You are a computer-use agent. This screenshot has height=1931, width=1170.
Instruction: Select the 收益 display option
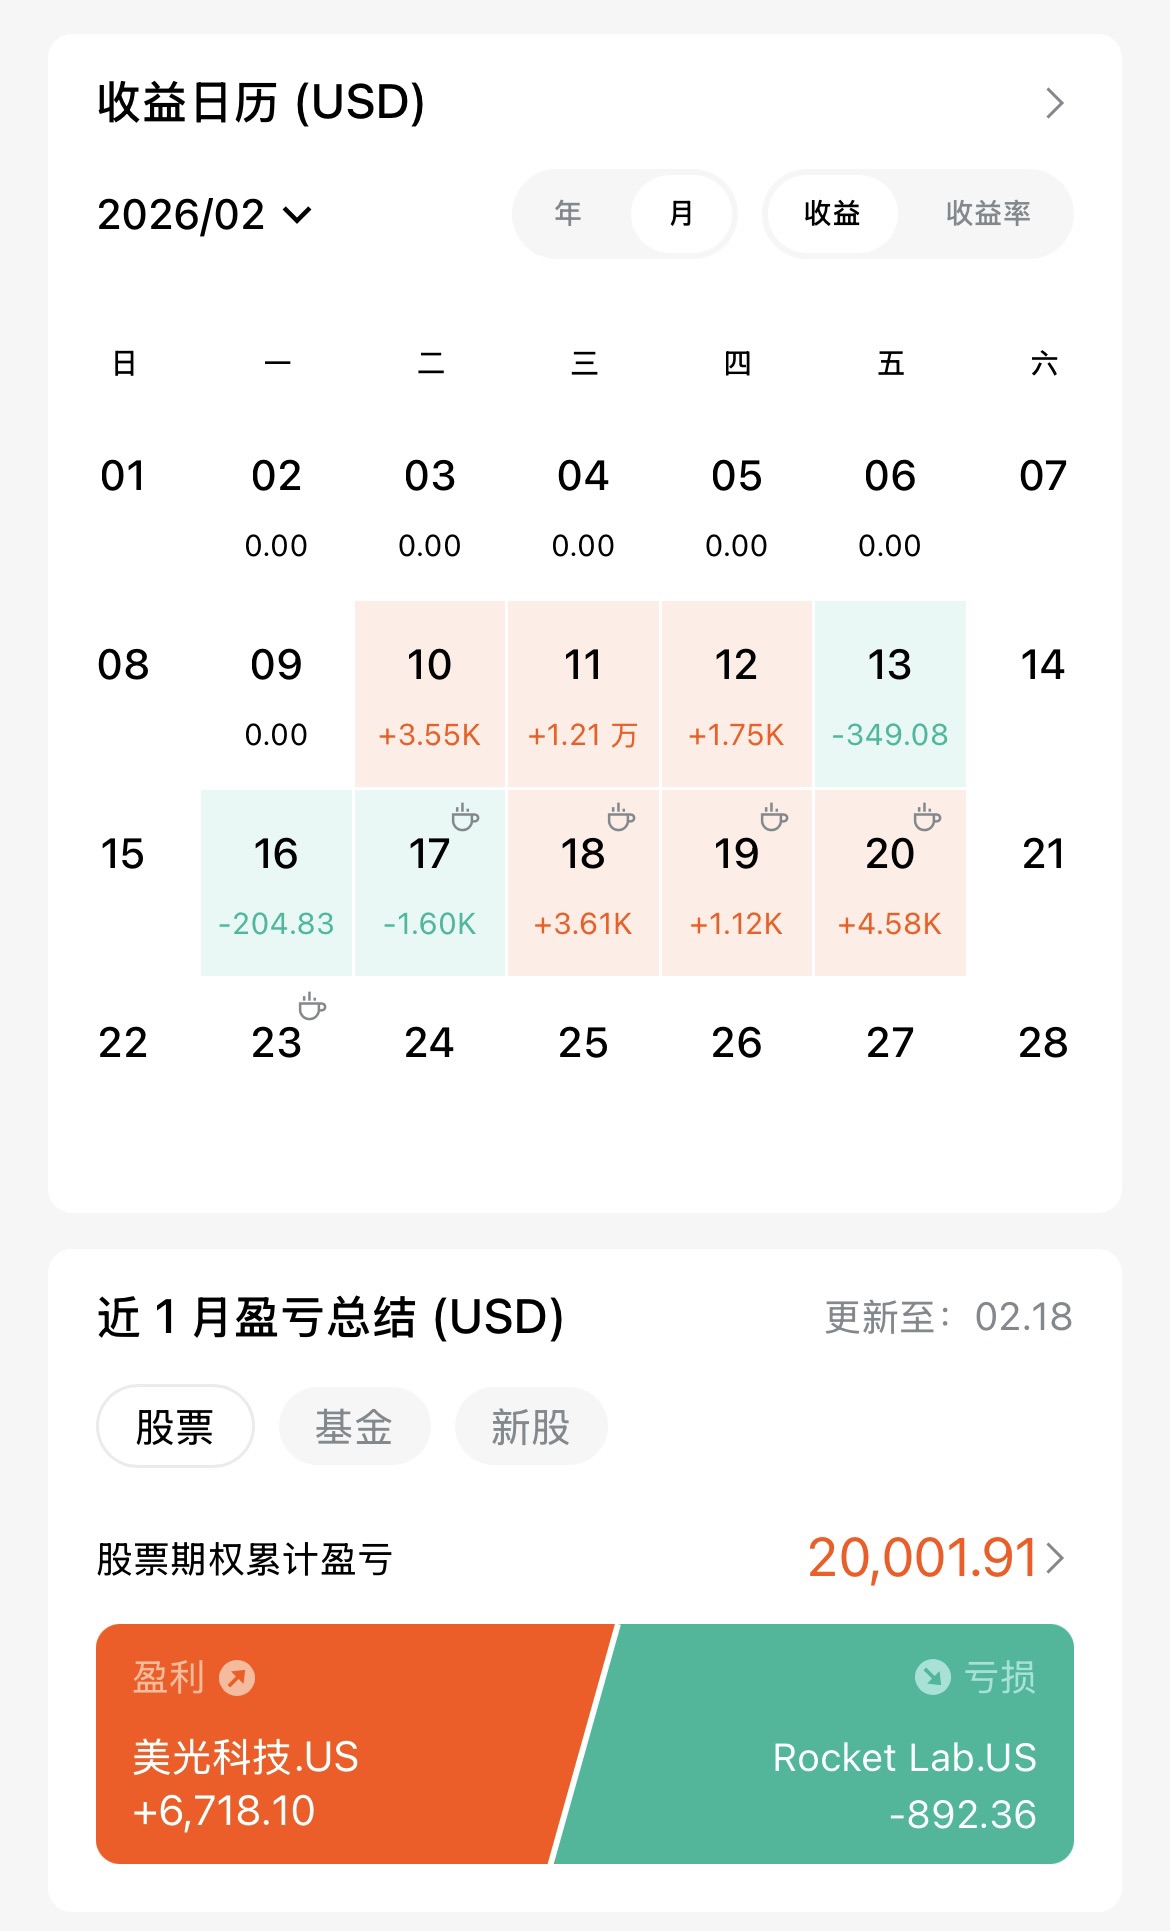point(832,213)
